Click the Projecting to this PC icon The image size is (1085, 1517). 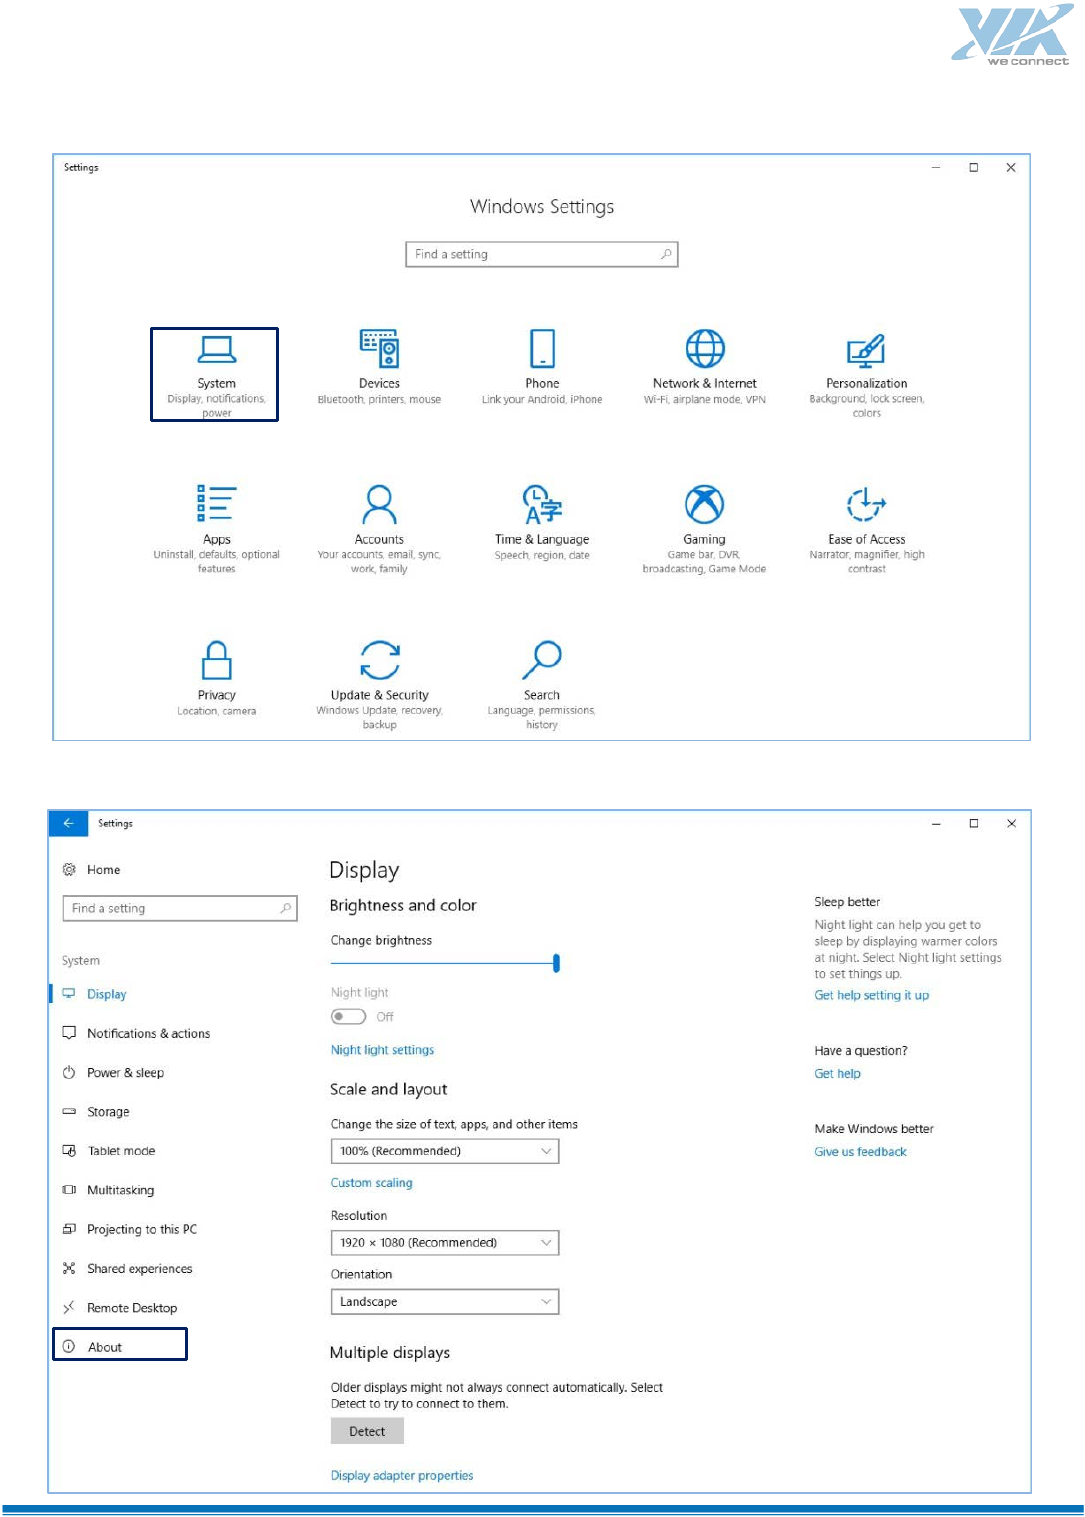click(69, 1229)
